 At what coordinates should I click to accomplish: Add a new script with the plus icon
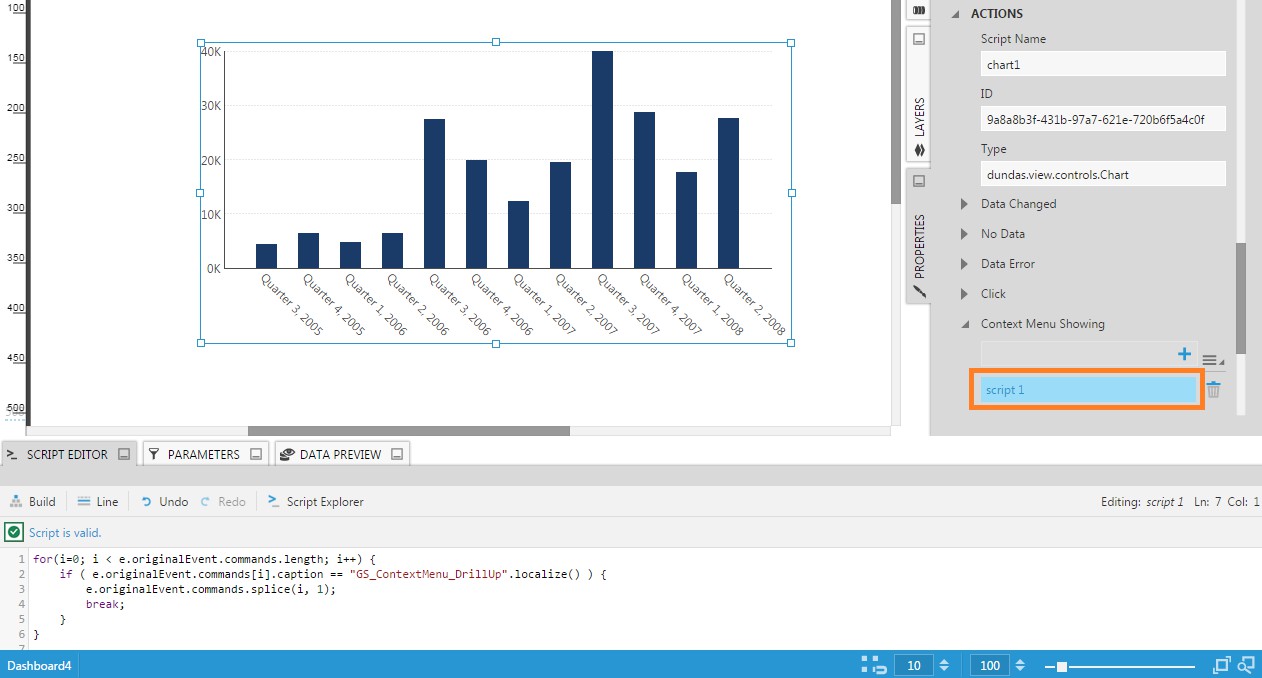pyautogui.click(x=1184, y=354)
